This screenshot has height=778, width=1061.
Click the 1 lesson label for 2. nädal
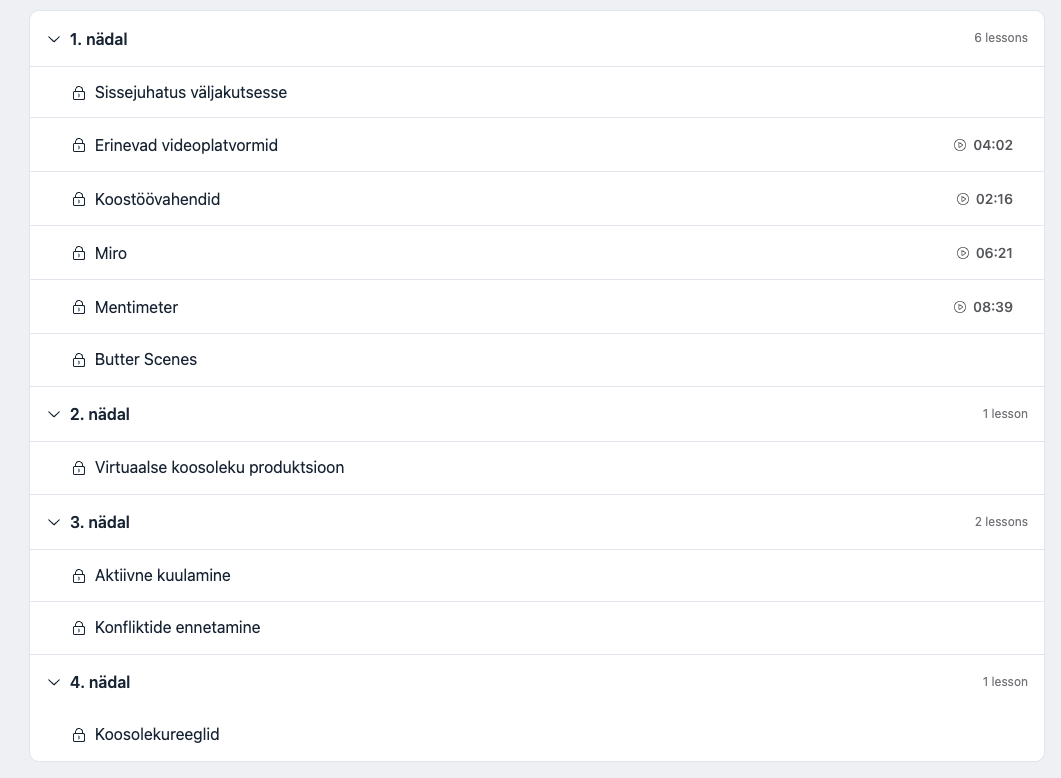click(1005, 413)
